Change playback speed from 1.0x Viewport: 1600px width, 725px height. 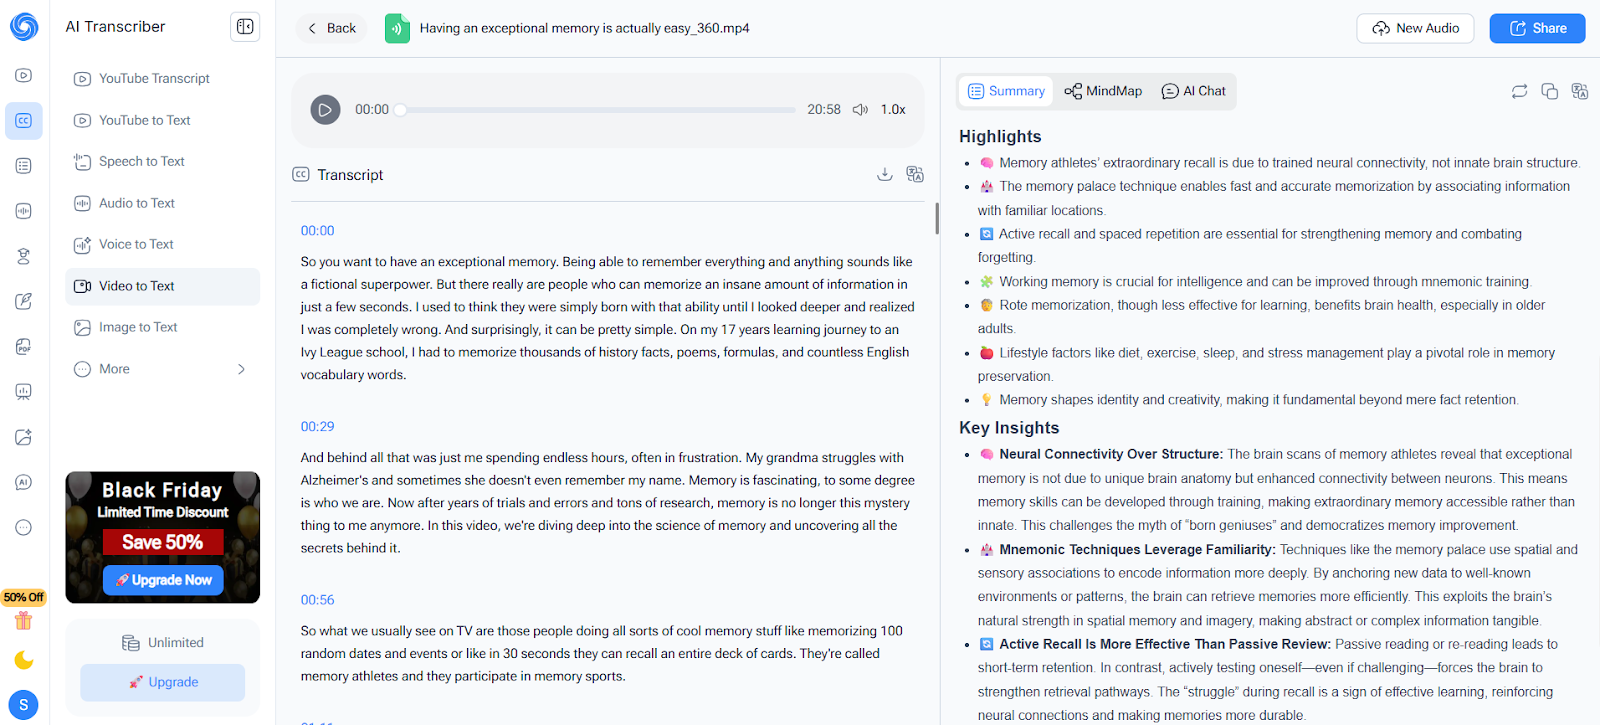tap(893, 110)
